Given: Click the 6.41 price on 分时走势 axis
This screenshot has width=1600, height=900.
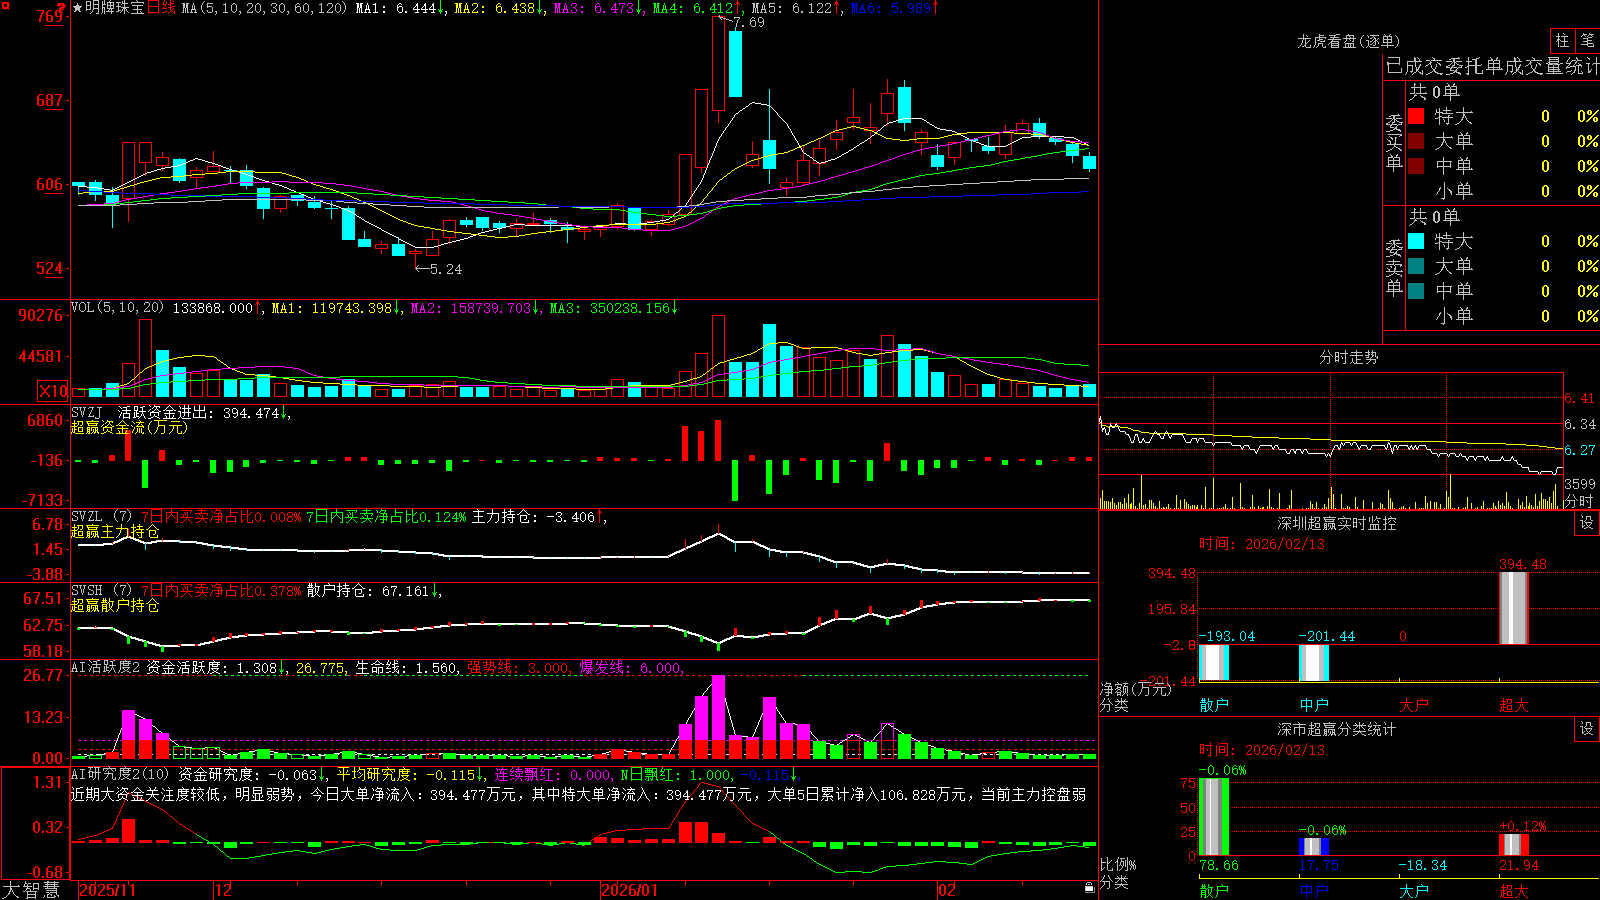Looking at the screenshot, I should 1580,398.
